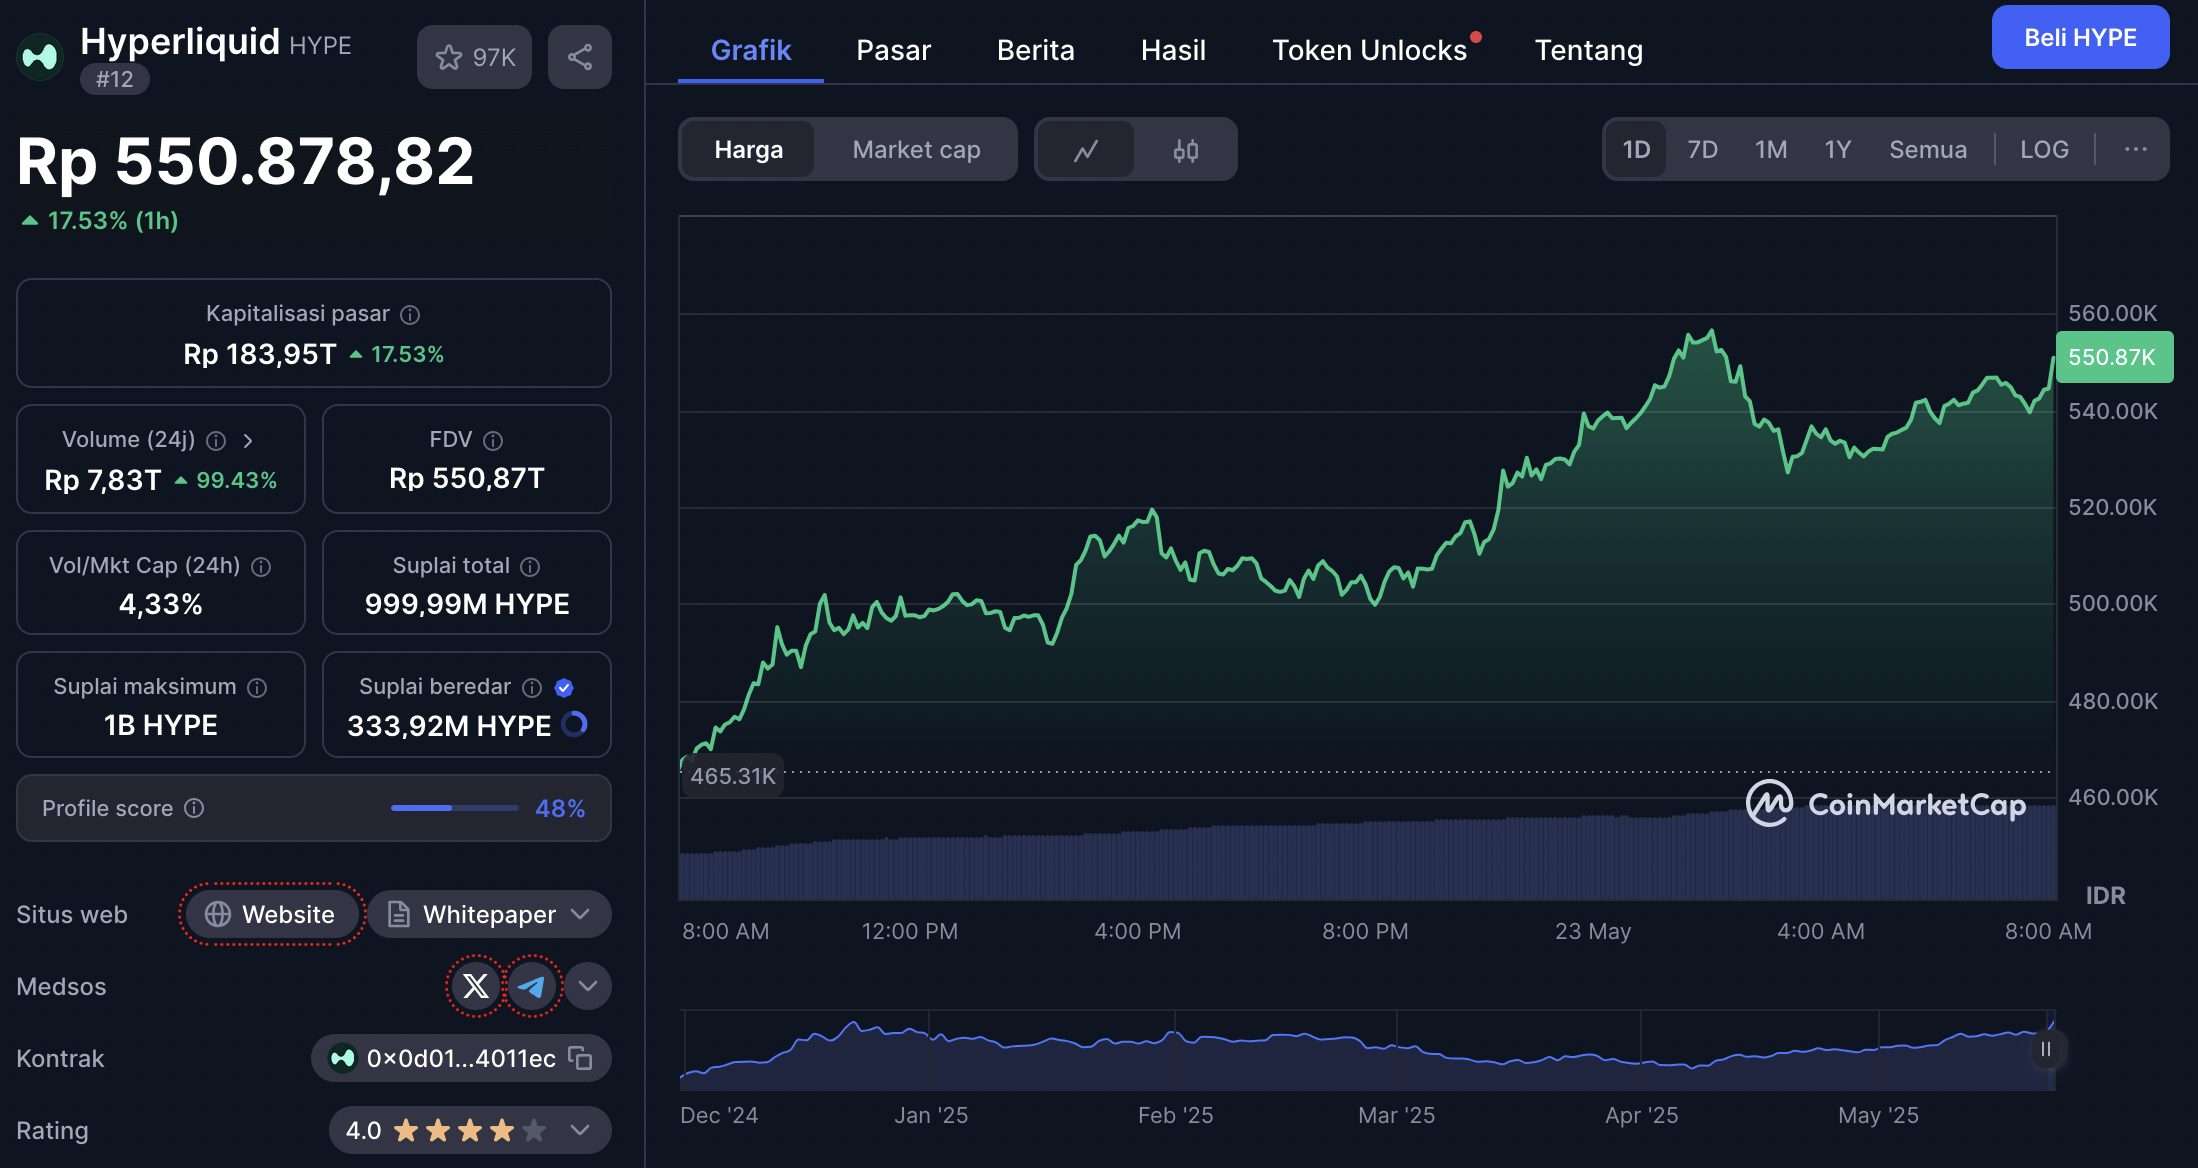Set chart range to Semua
Viewport: 2198px width, 1168px height.
click(x=1928, y=150)
